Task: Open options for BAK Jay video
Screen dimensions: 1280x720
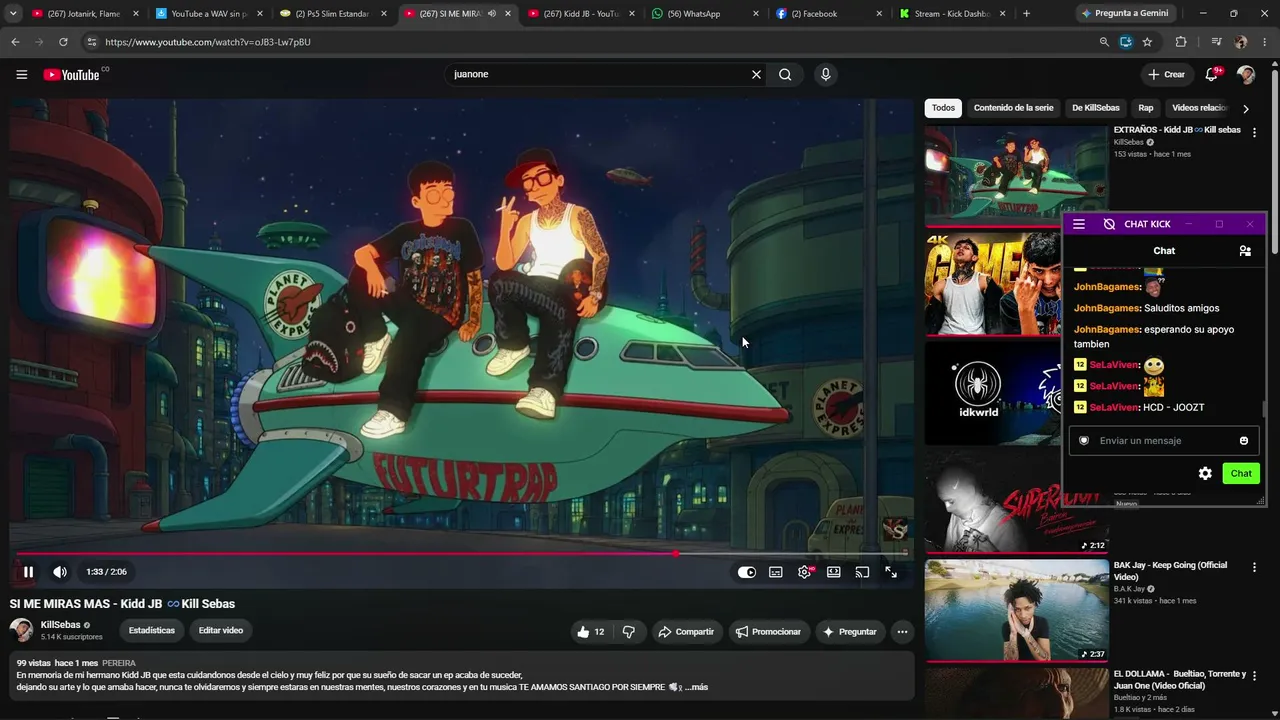Action: tap(1254, 567)
